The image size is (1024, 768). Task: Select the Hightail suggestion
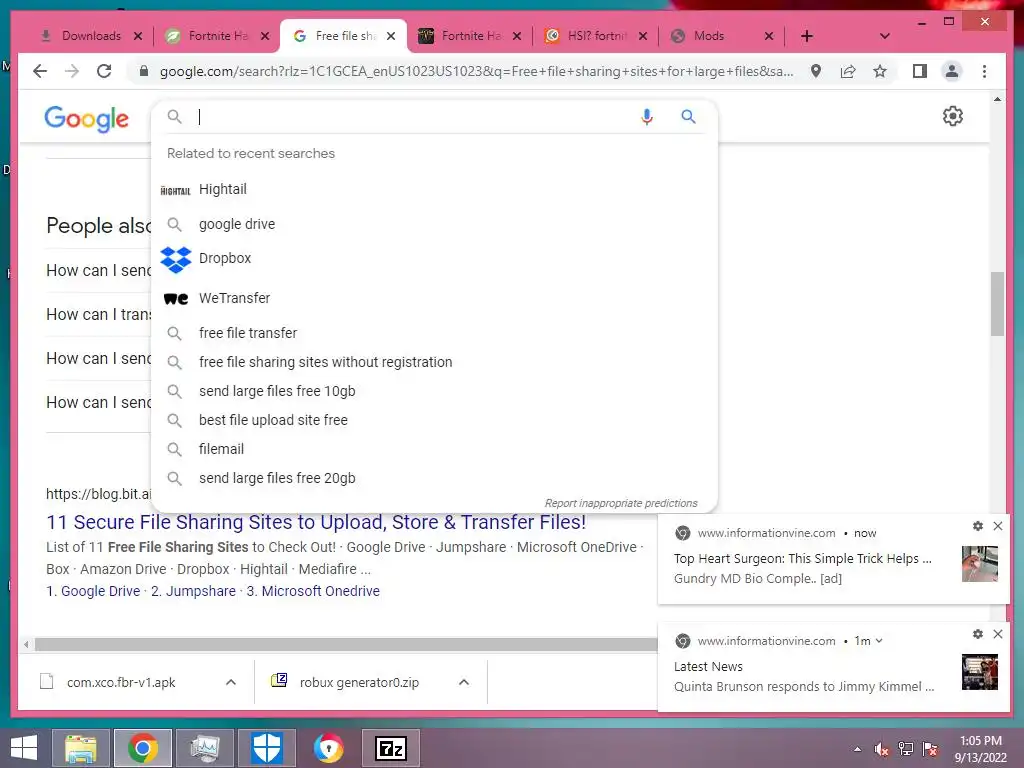tap(434, 189)
